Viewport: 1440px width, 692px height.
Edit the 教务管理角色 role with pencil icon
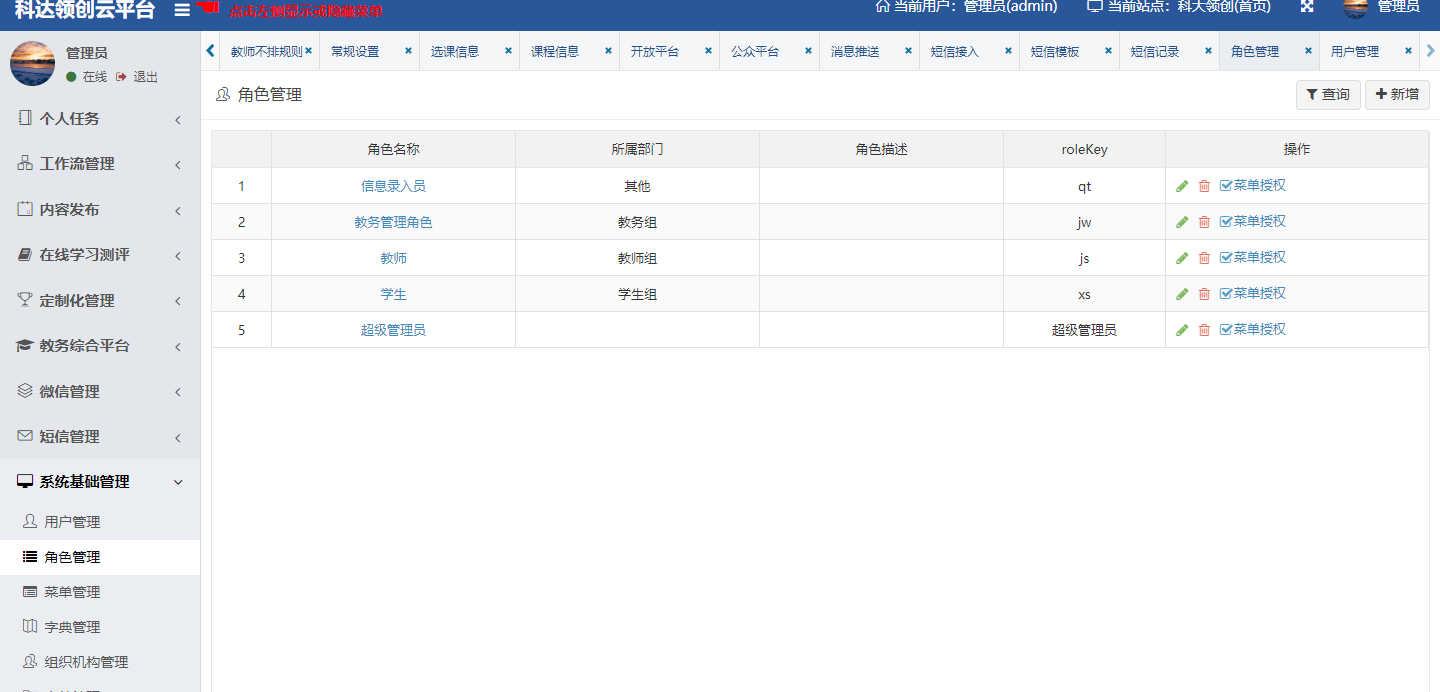(x=1182, y=222)
